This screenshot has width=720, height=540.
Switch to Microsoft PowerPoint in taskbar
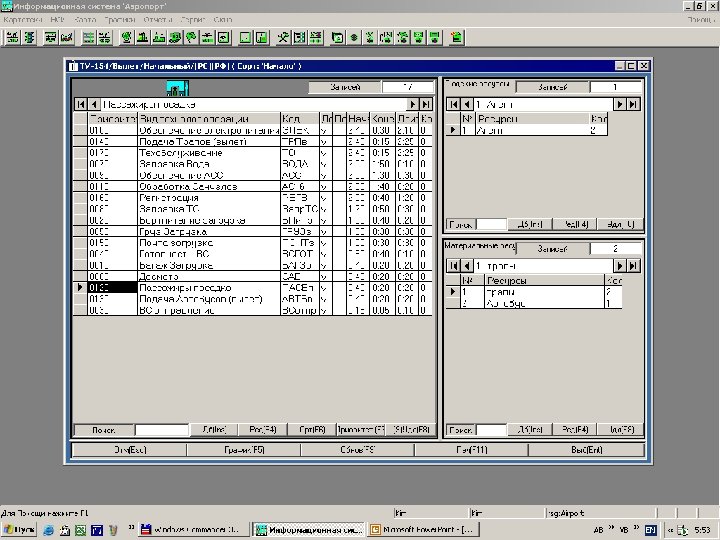click(x=424, y=530)
